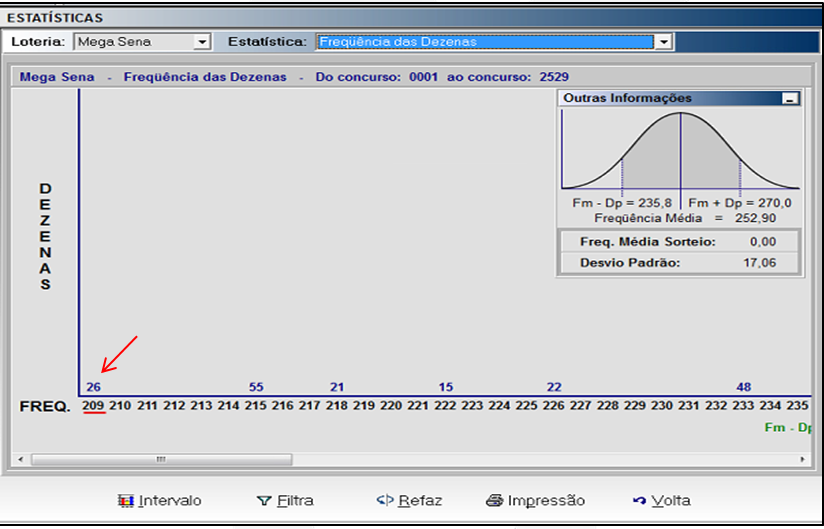Click frequency value 222 on axis

pos(445,406)
